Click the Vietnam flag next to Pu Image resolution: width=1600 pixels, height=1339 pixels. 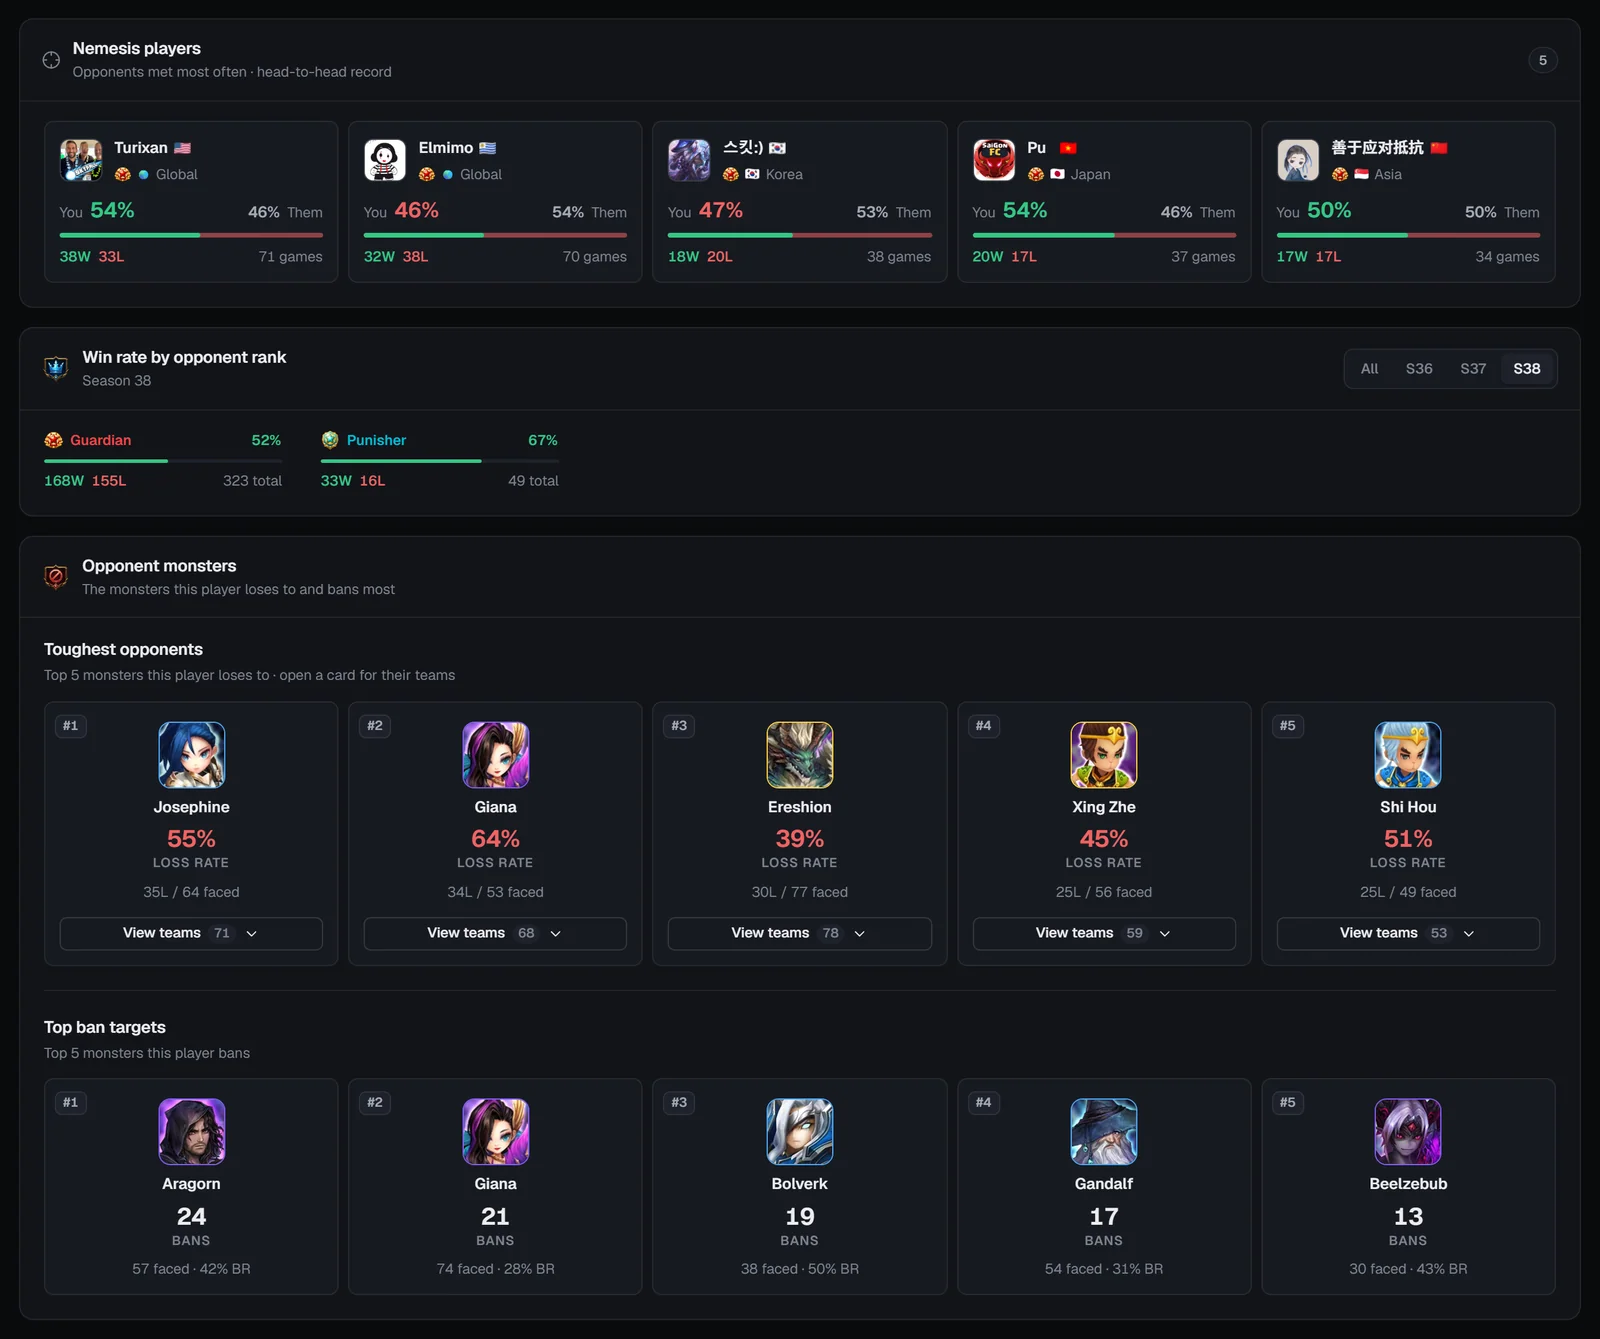1068,148
